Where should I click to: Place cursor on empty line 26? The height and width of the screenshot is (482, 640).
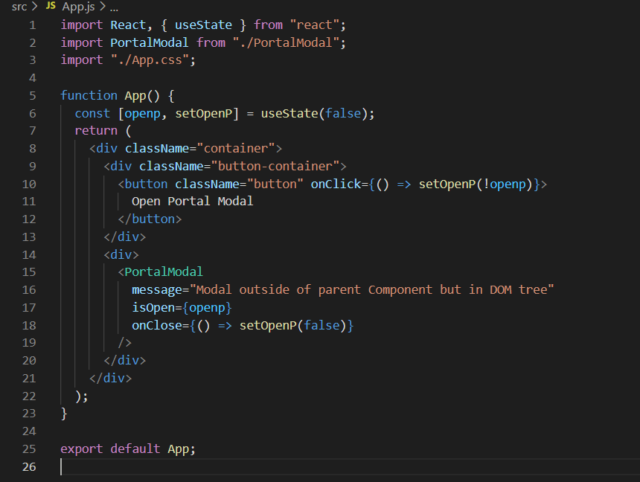tap(349, 466)
